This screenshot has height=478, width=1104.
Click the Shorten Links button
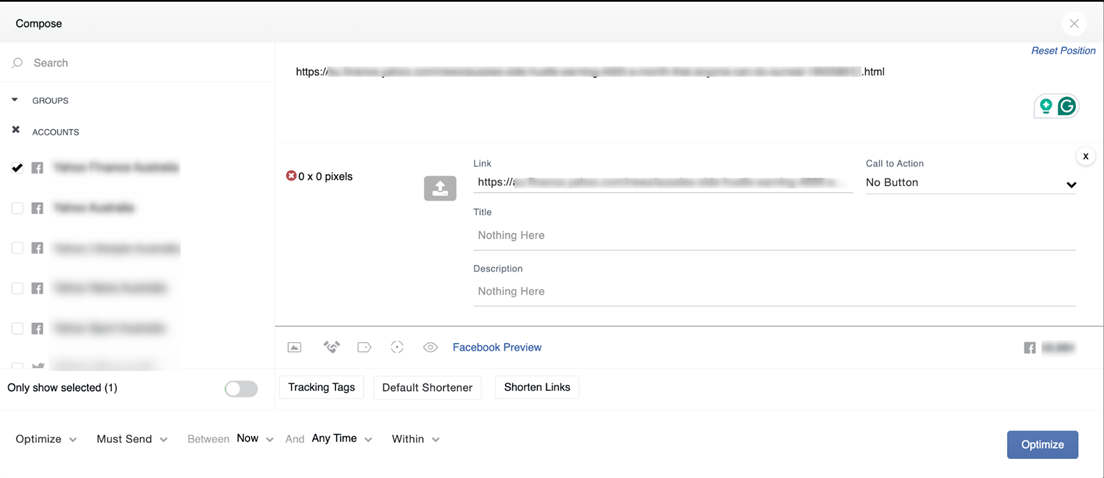537,387
